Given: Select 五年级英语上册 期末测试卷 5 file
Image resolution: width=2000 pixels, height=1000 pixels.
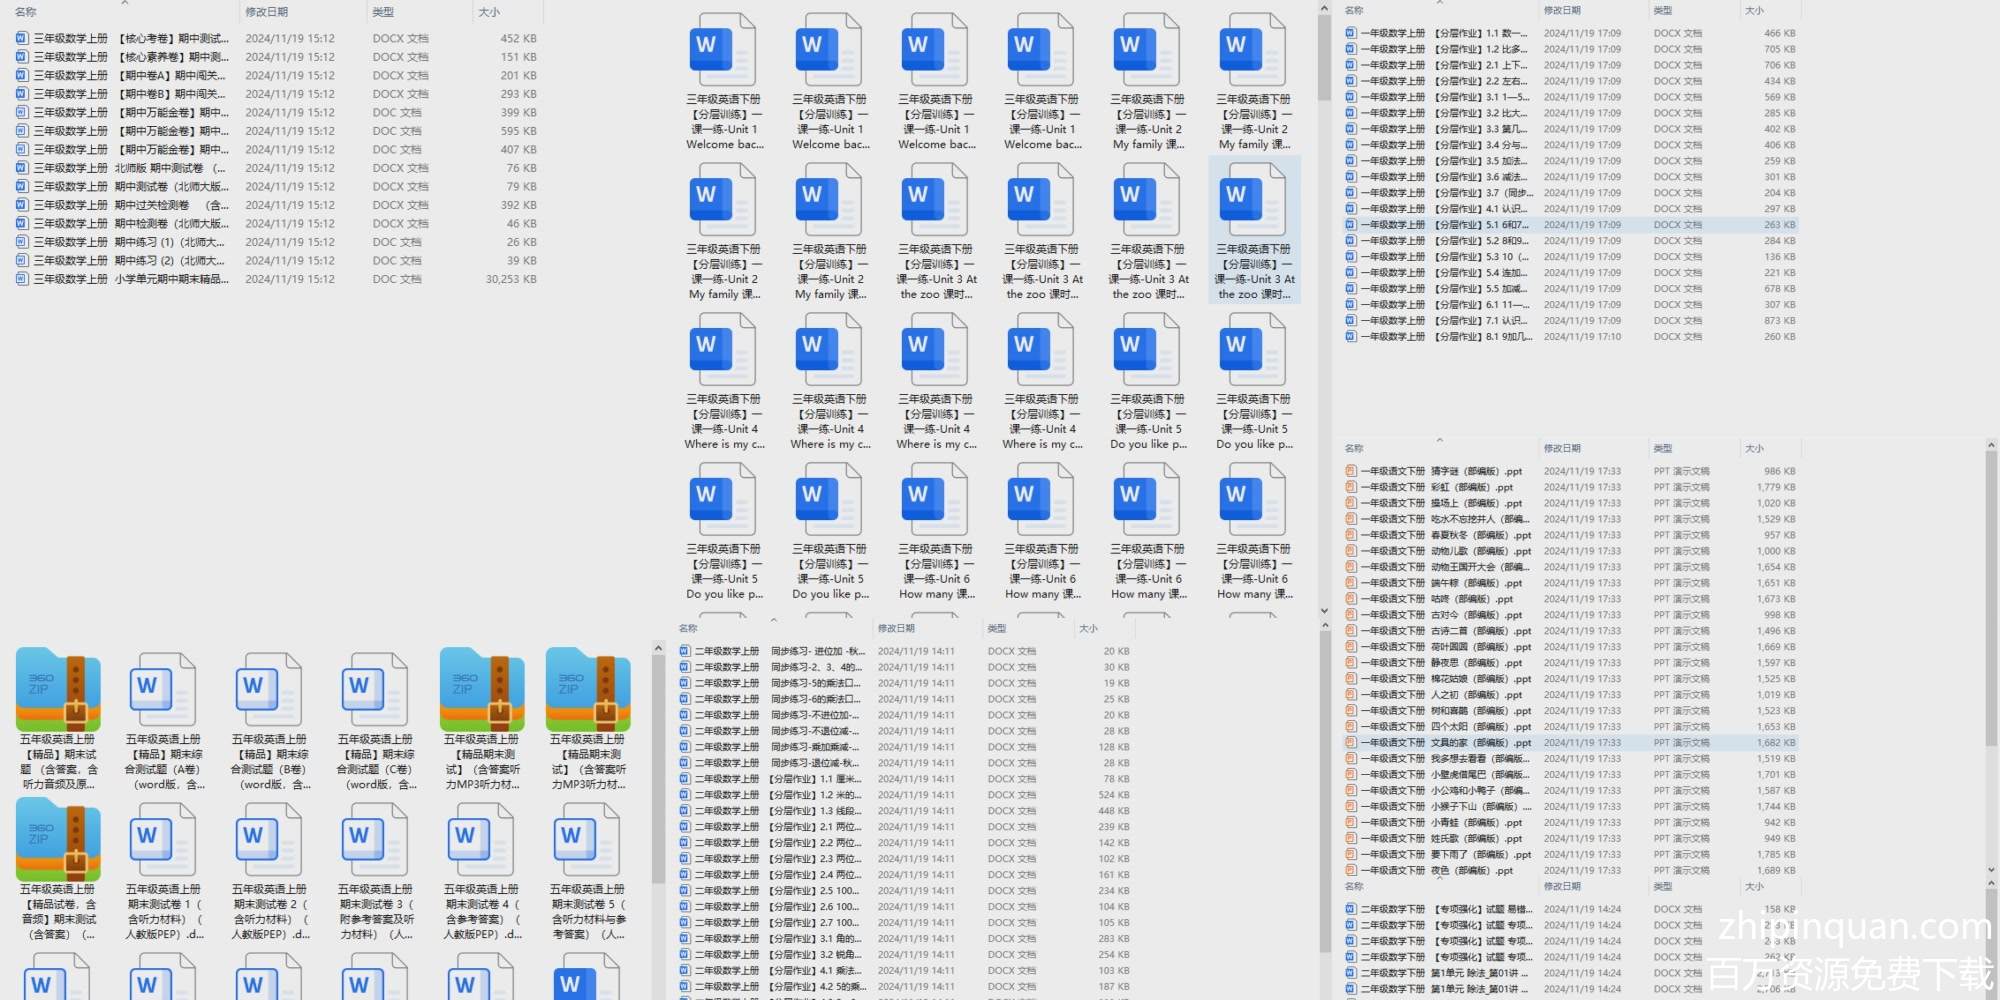Looking at the screenshot, I should [587, 870].
